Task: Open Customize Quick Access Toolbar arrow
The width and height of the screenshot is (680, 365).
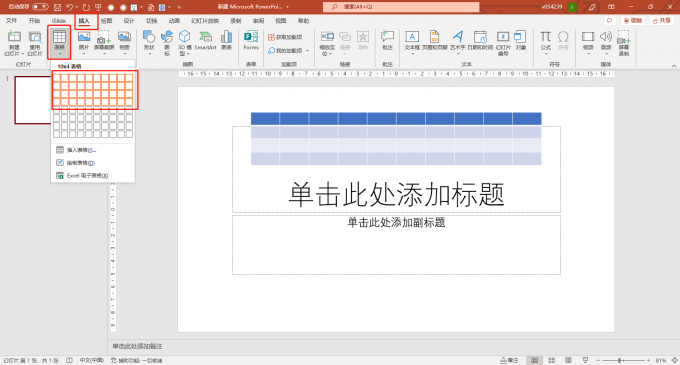Action: (x=179, y=7)
